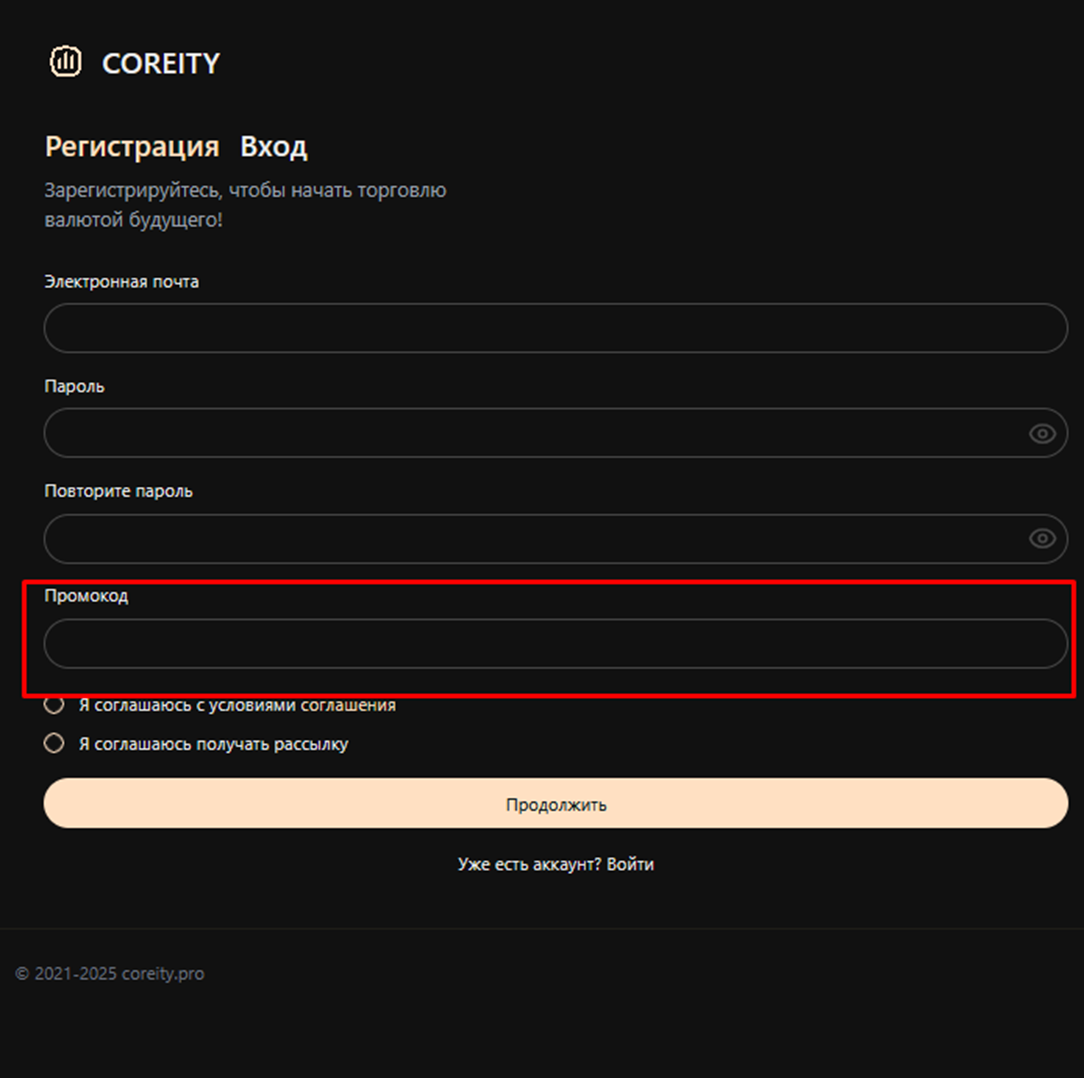Switch to the Вход tab
The height and width of the screenshot is (1078, 1084).
click(x=273, y=147)
